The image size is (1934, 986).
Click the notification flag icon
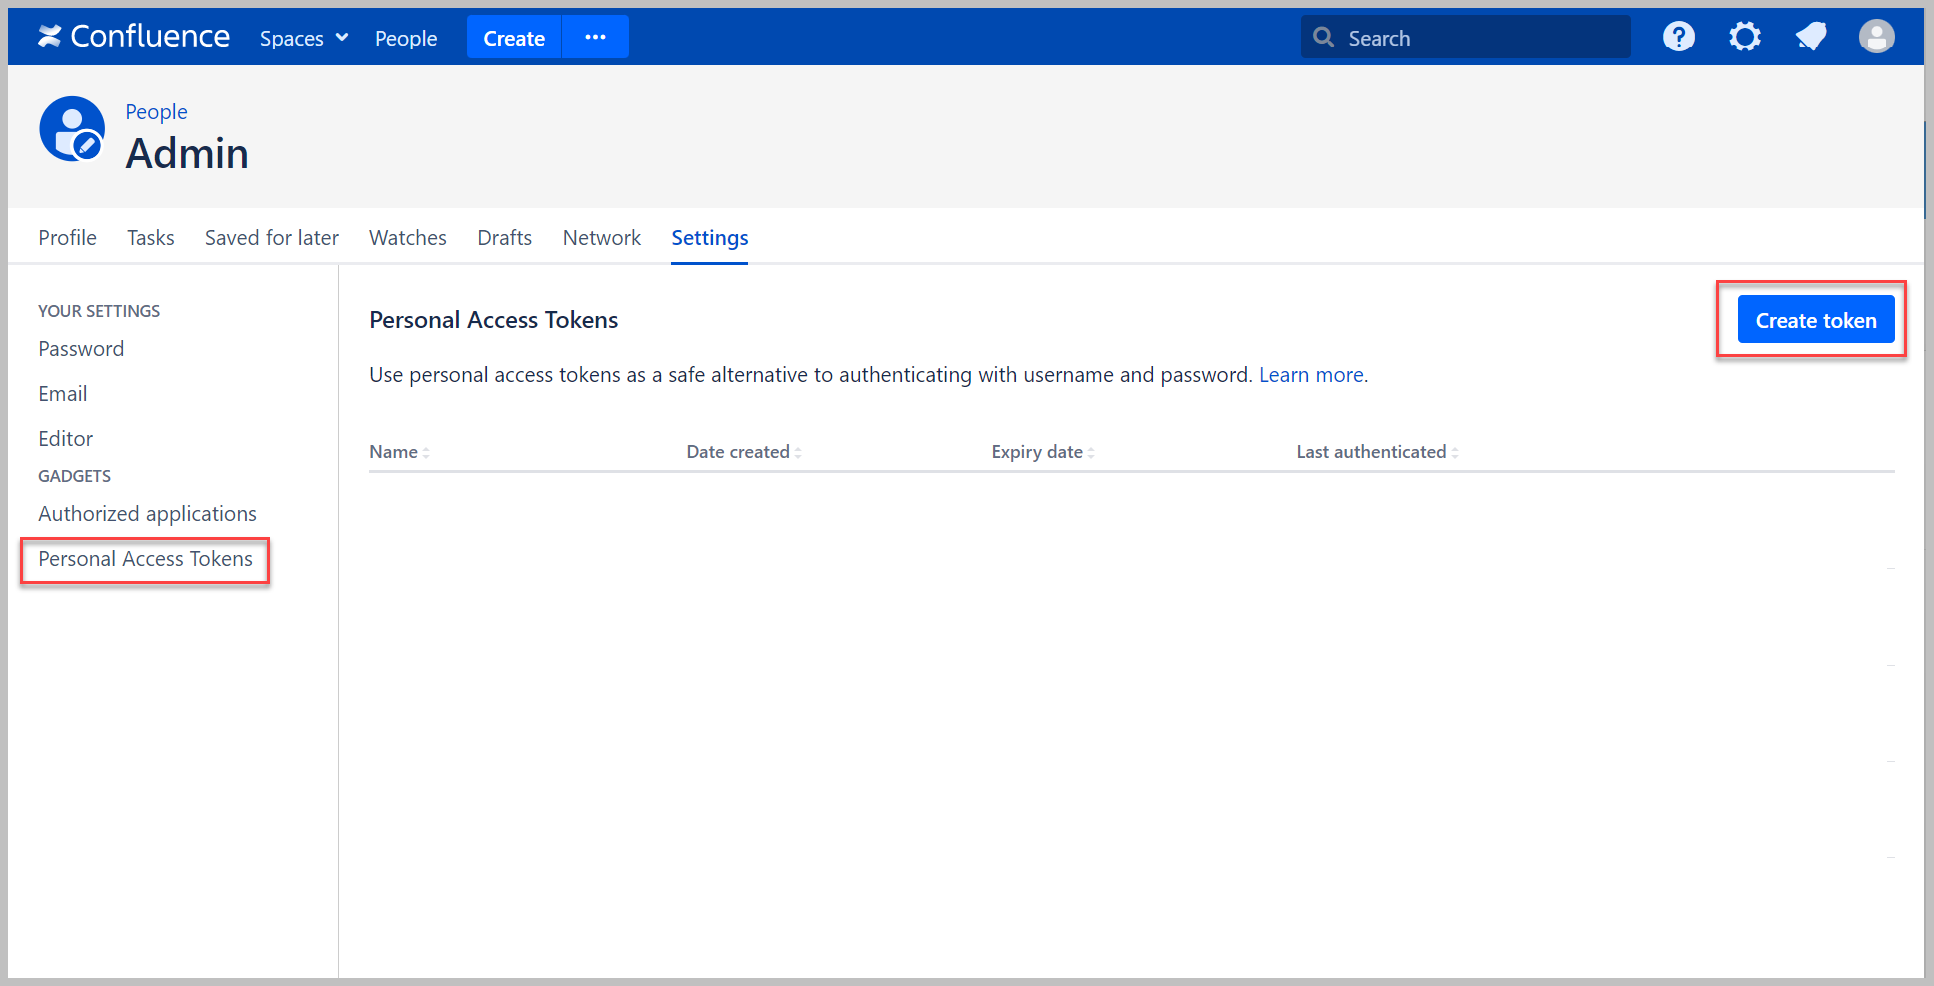(x=1811, y=36)
